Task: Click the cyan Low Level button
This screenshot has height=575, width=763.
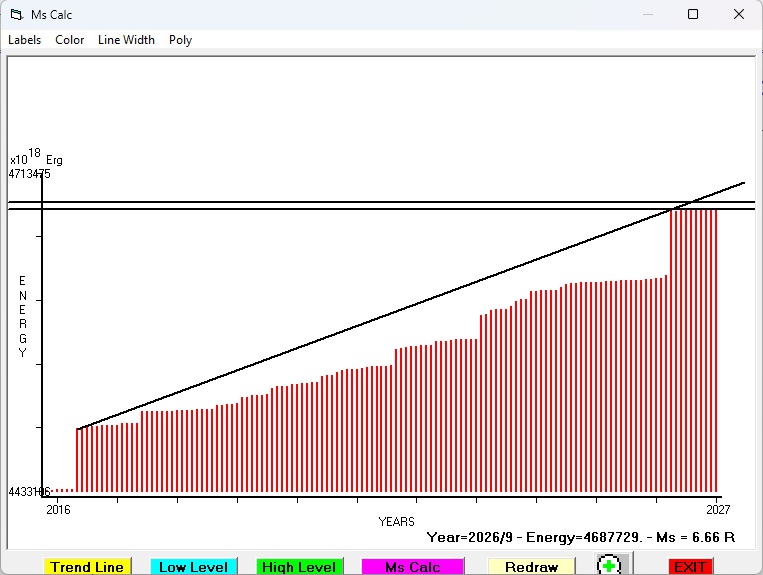Action: (193, 567)
